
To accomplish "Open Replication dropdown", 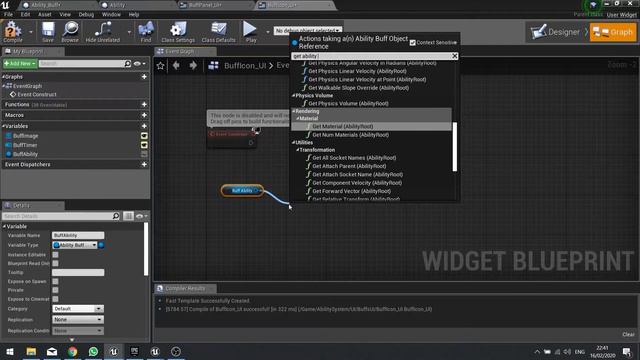I will coord(78,320).
